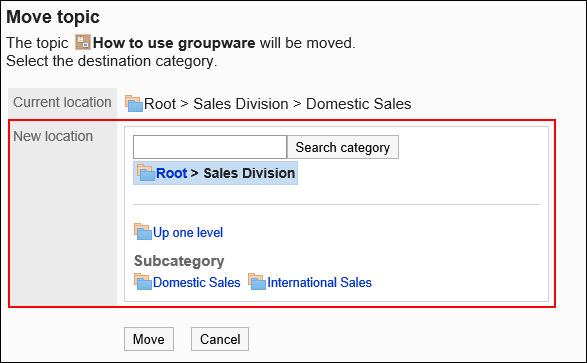The height and width of the screenshot is (363, 587).
Task: Click the International Sales folder icon
Action: [257, 281]
